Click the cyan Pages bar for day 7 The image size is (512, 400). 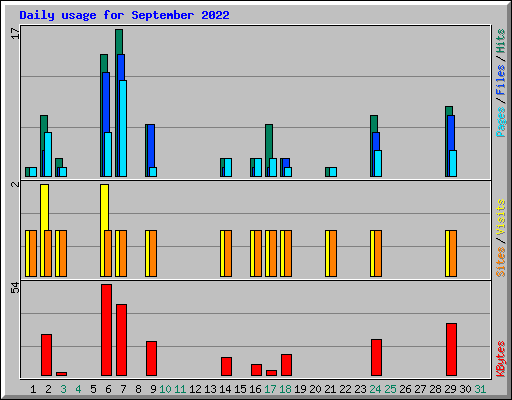[123, 128]
